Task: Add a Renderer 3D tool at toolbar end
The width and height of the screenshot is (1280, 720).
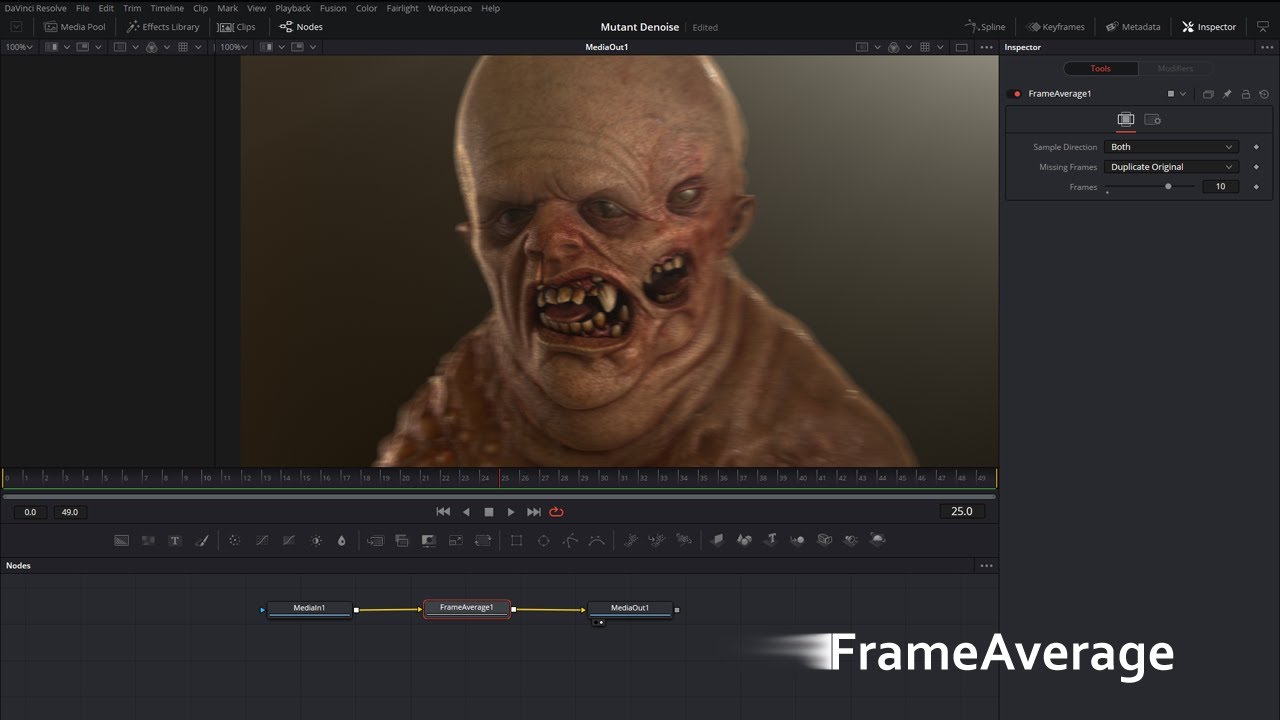Action: (x=877, y=540)
